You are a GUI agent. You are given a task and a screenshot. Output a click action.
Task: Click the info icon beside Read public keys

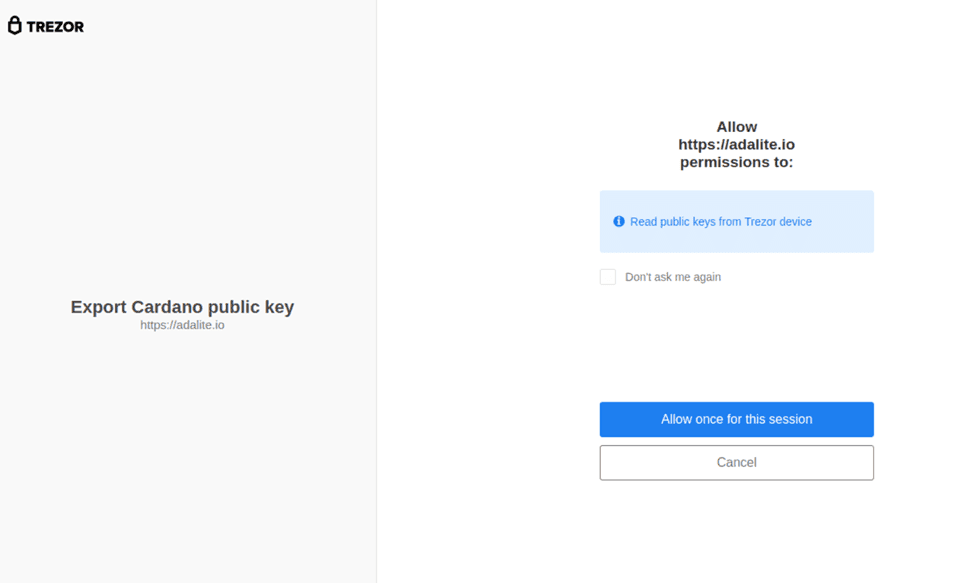[619, 221]
